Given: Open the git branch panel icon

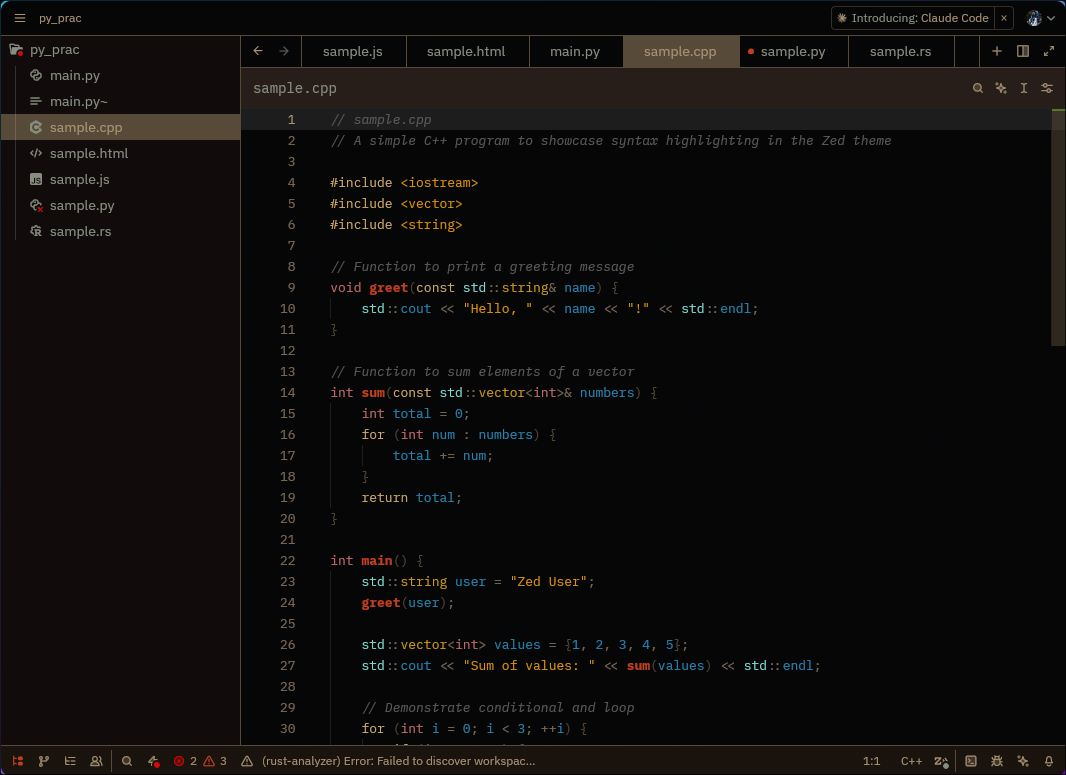Looking at the screenshot, I should pos(44,761).
